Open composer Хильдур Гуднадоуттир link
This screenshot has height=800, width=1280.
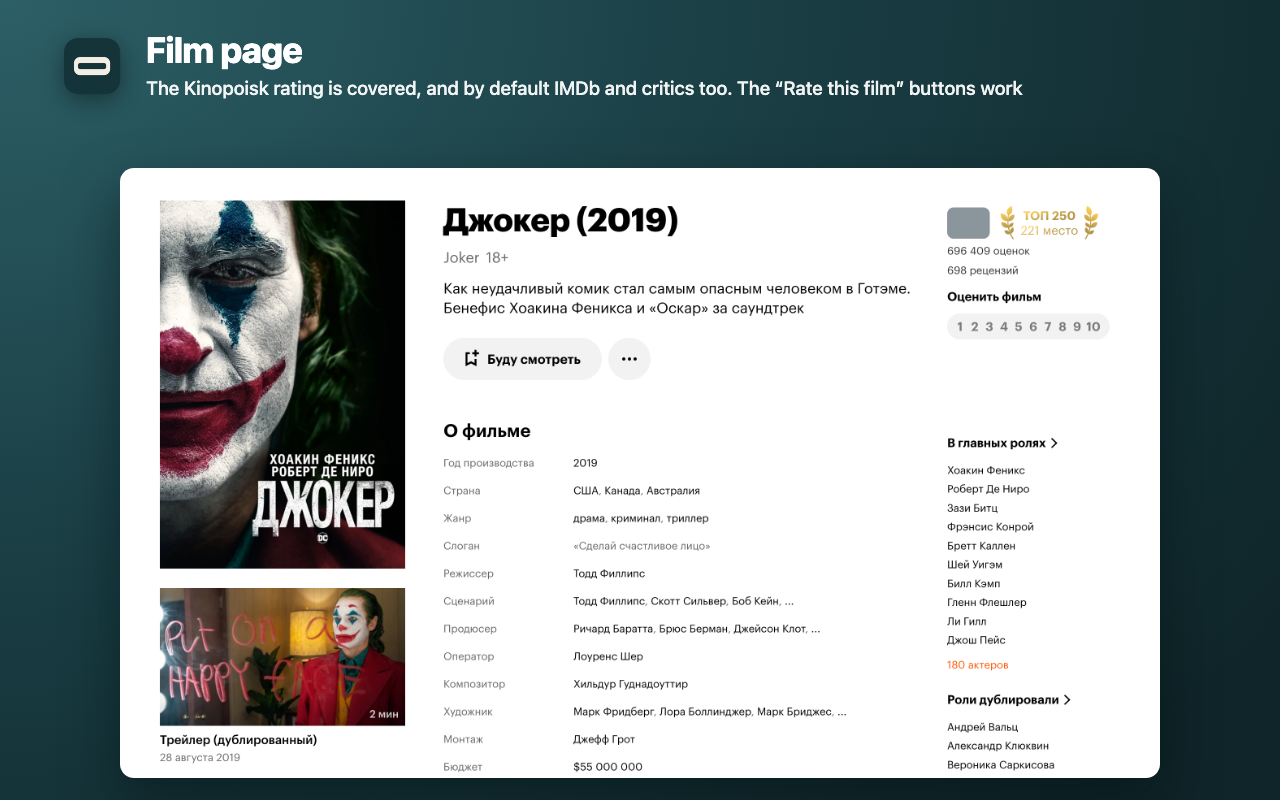point(630,684)
